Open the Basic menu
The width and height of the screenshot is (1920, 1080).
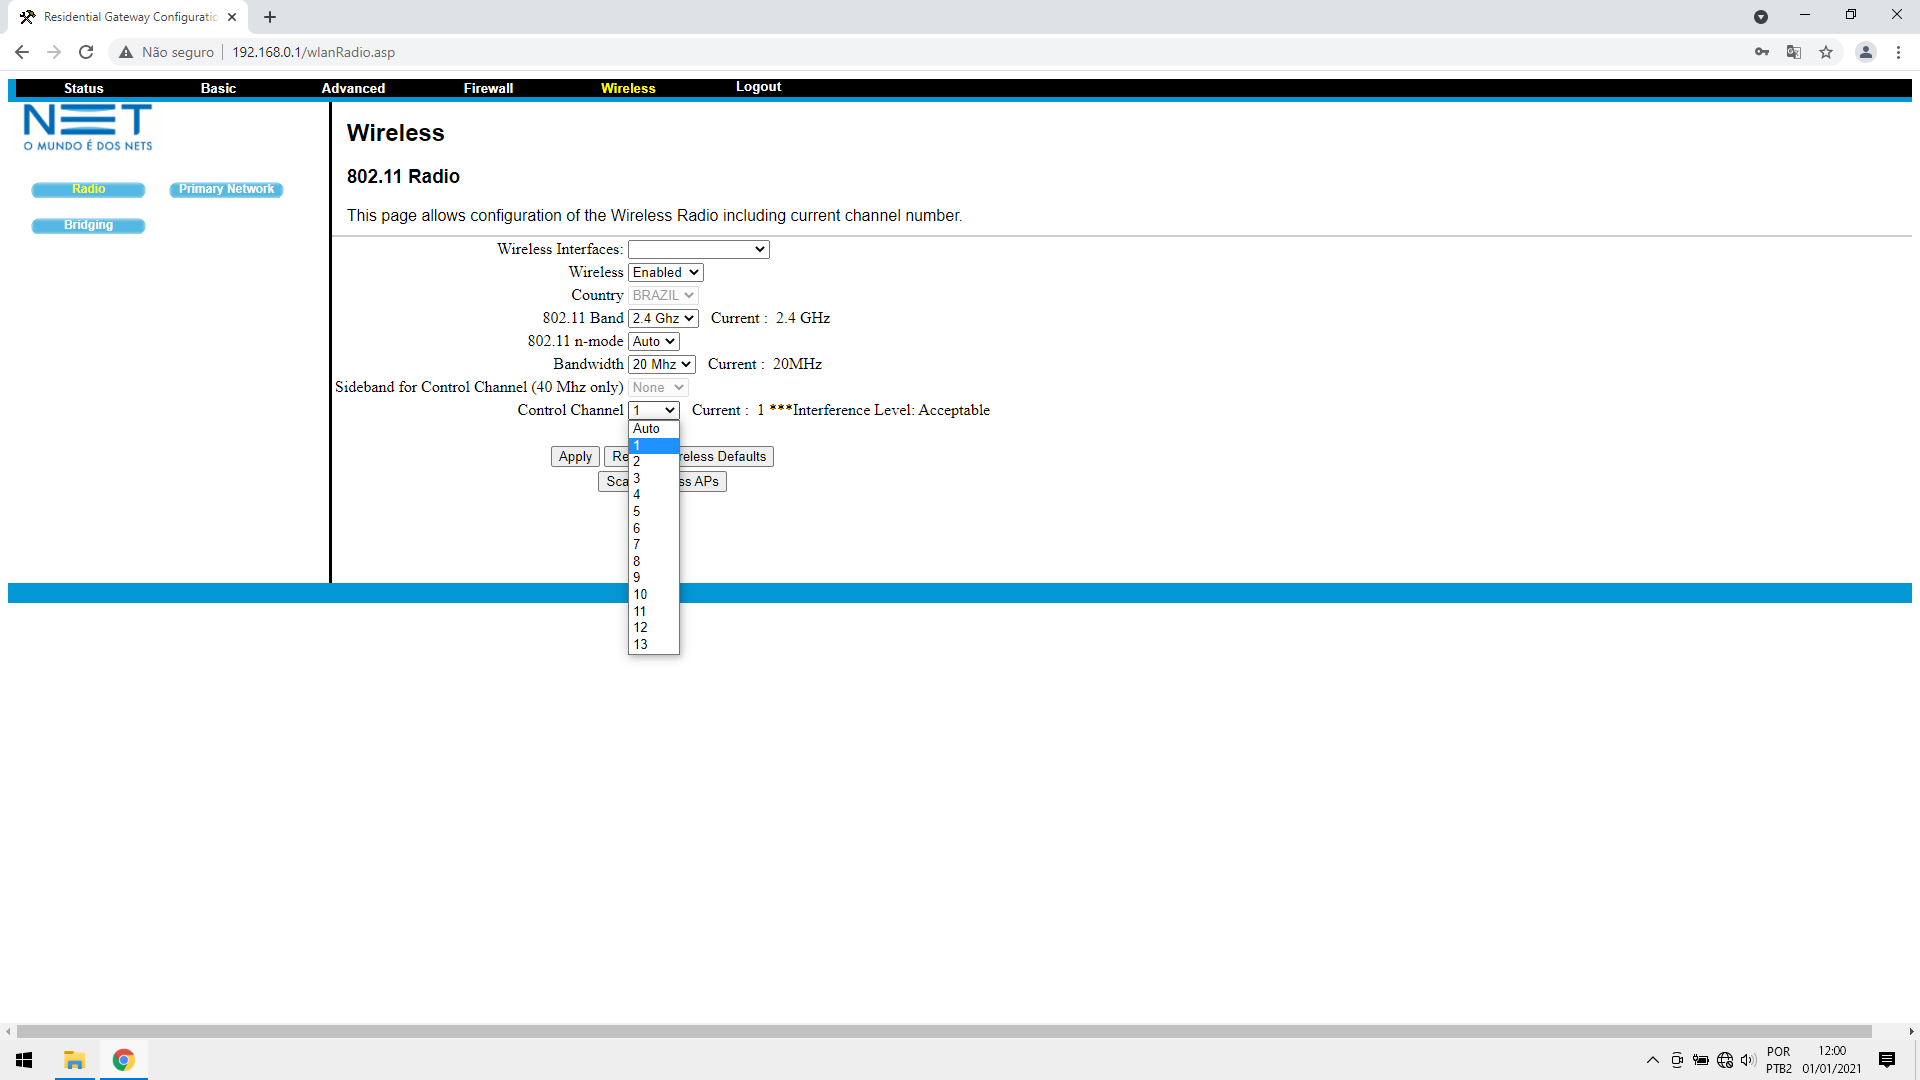tap(218, 88)
